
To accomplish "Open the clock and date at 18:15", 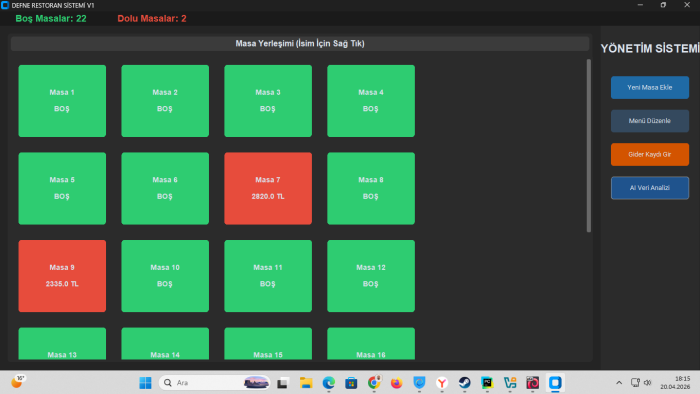I will 675,383.
